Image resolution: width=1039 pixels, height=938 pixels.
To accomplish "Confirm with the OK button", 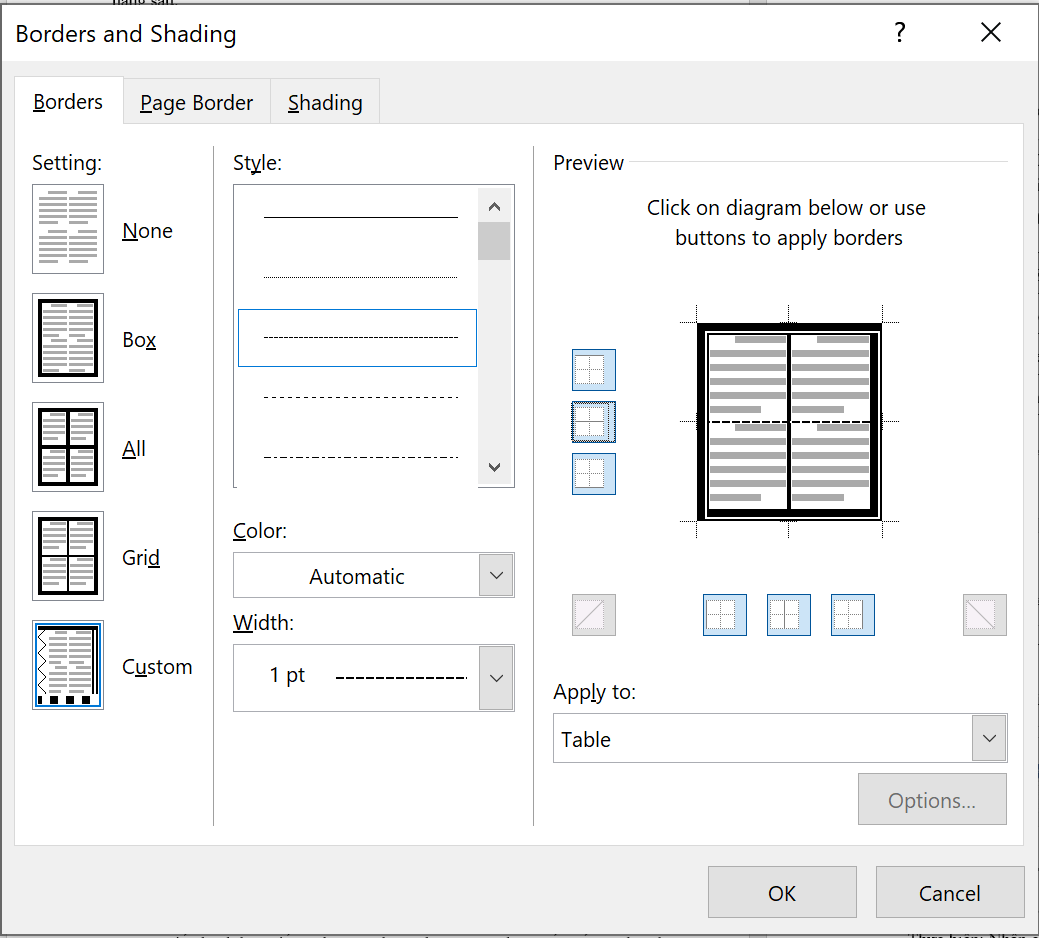I will (x=782, y=892).
